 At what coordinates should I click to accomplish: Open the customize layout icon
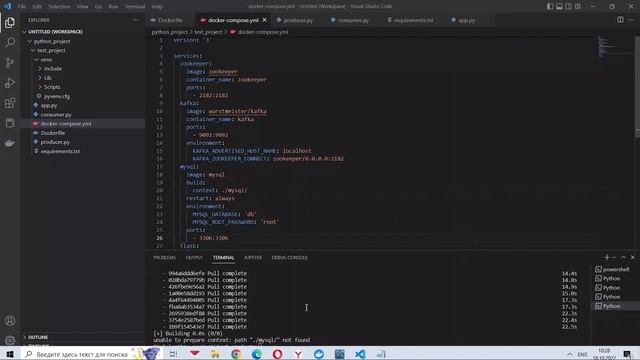tap(578, 6)
